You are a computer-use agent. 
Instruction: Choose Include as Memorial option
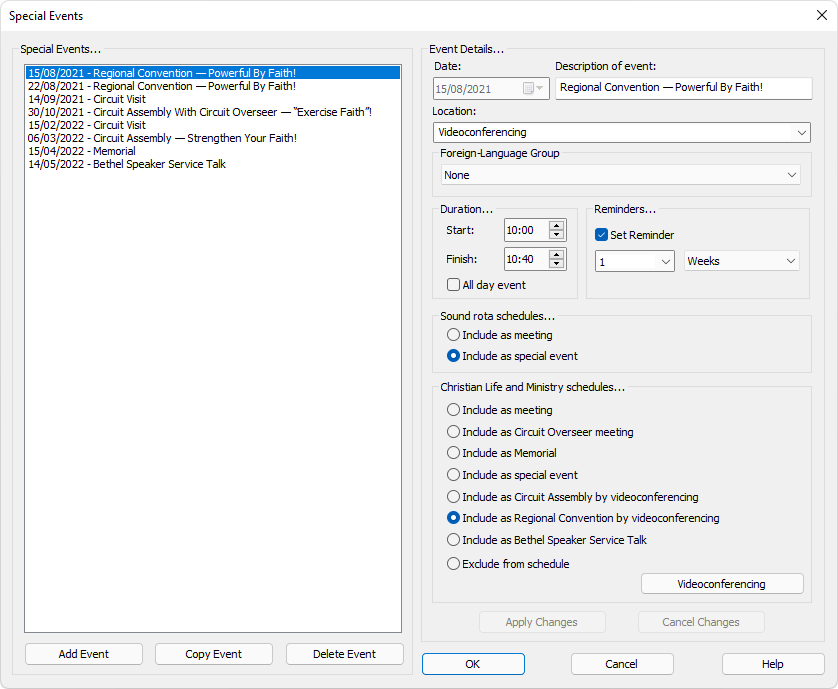click(x=454, y=453)
